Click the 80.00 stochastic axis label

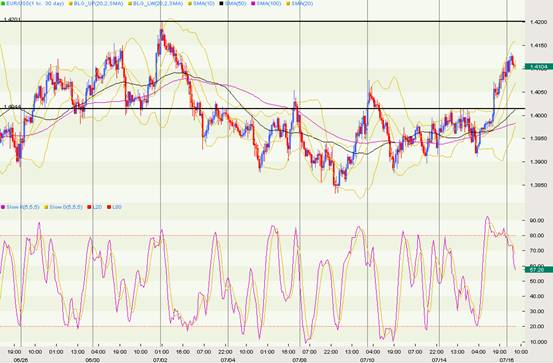click(537, 235)
